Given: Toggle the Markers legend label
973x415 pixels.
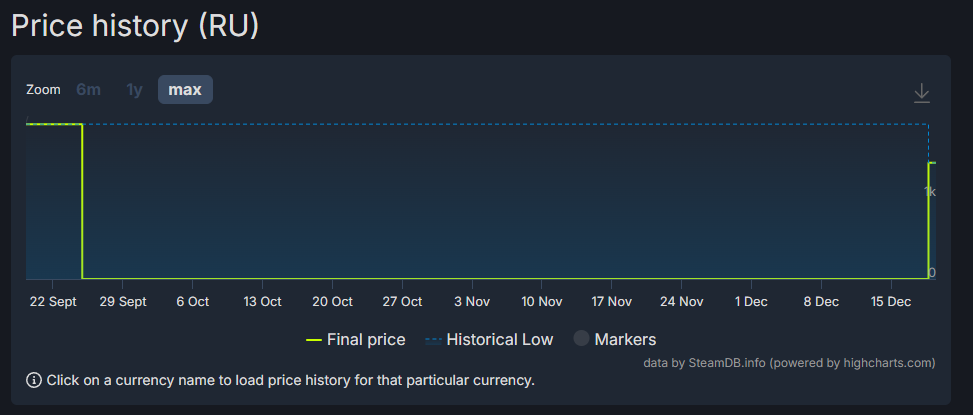Looking at the screenshot, I should click(x=625, y=340).
